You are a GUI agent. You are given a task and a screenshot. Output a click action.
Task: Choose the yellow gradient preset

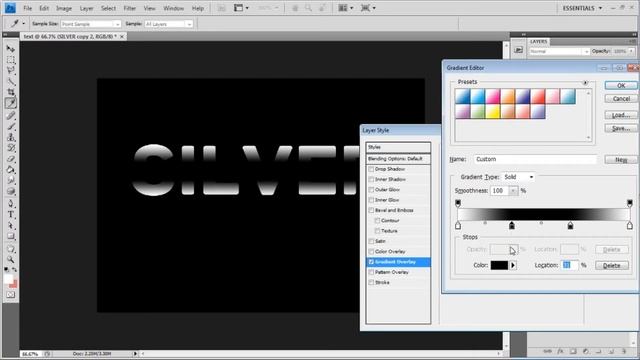pos(493,111)
